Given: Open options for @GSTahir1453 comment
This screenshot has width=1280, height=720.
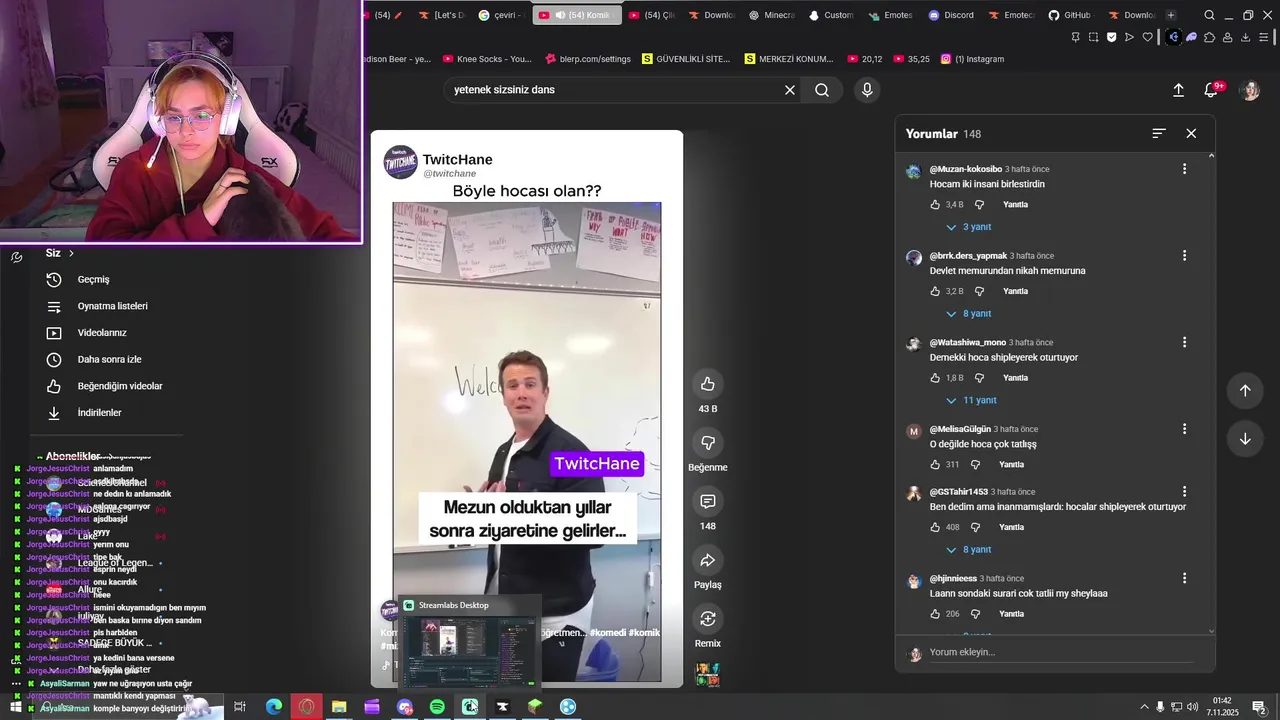Looking at the screenshot, I should point(1184,492).
